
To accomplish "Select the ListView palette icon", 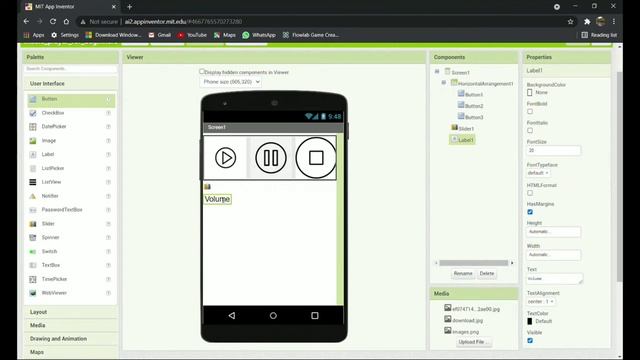I will [x=33, y=182].
